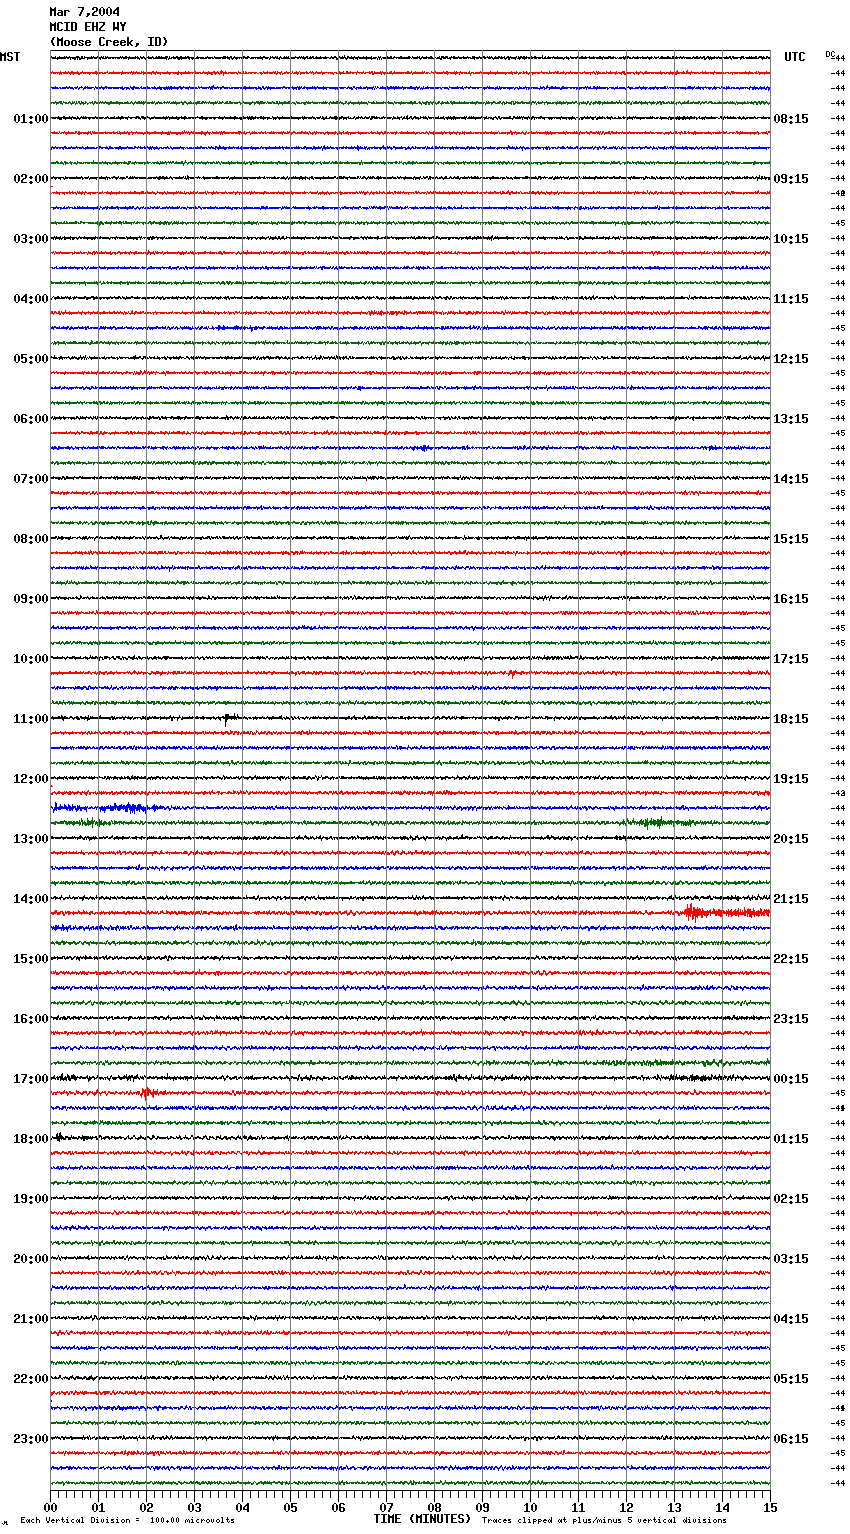
Task: Select the 09:00 MST time label
Action: [31, 599]
